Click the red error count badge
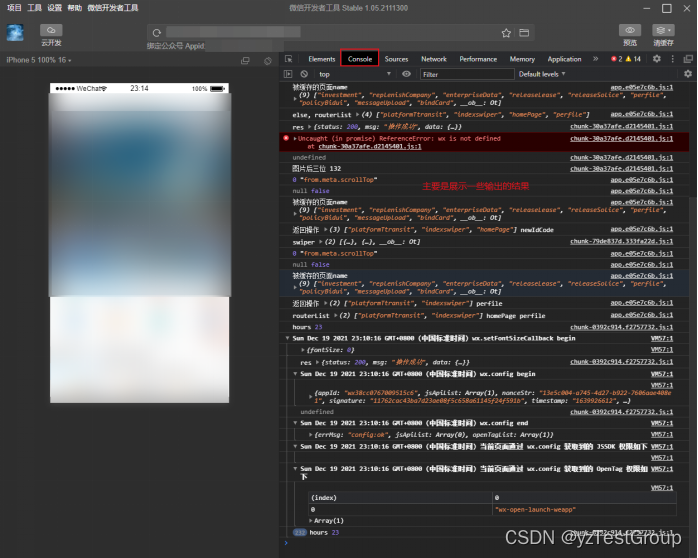Image resolution: width=698 pixels, height=558 pixels. point(617,59)
